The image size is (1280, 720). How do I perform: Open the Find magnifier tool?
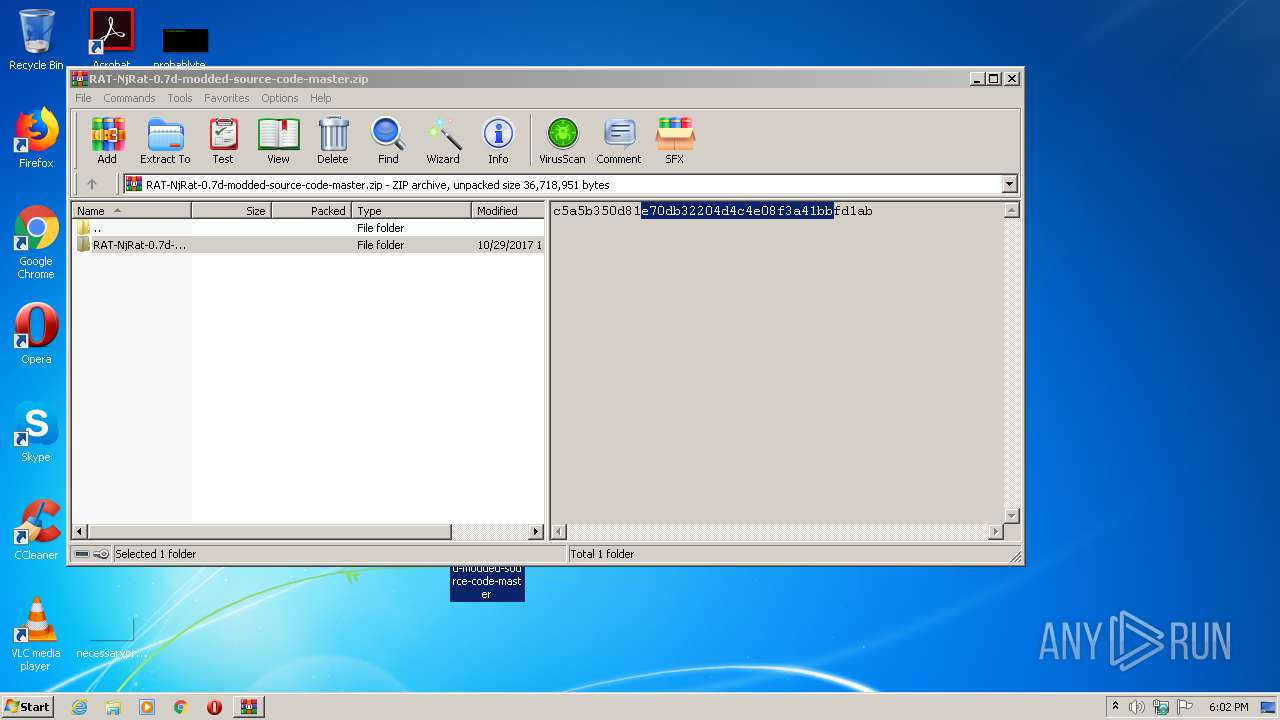point(388,140)
